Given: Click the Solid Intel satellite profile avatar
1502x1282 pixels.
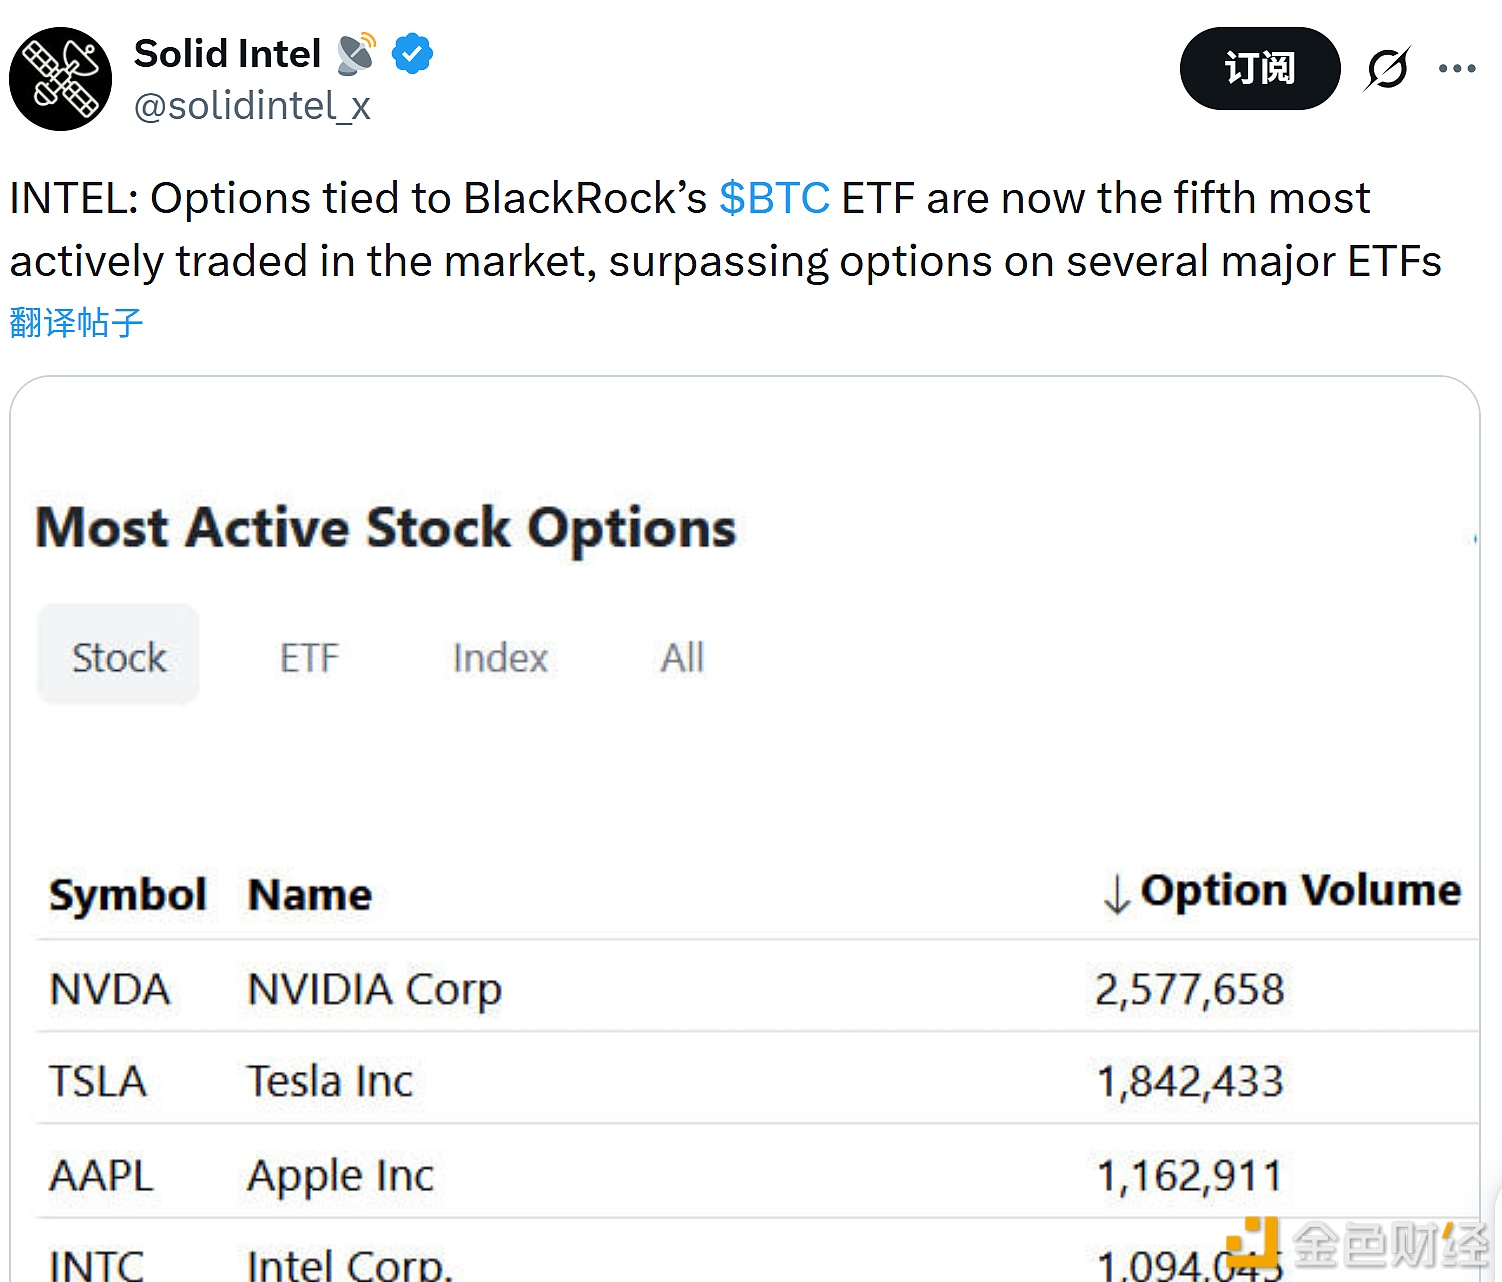Looking at the screenshot, I should pyautogui.click(x=60, y=79).
